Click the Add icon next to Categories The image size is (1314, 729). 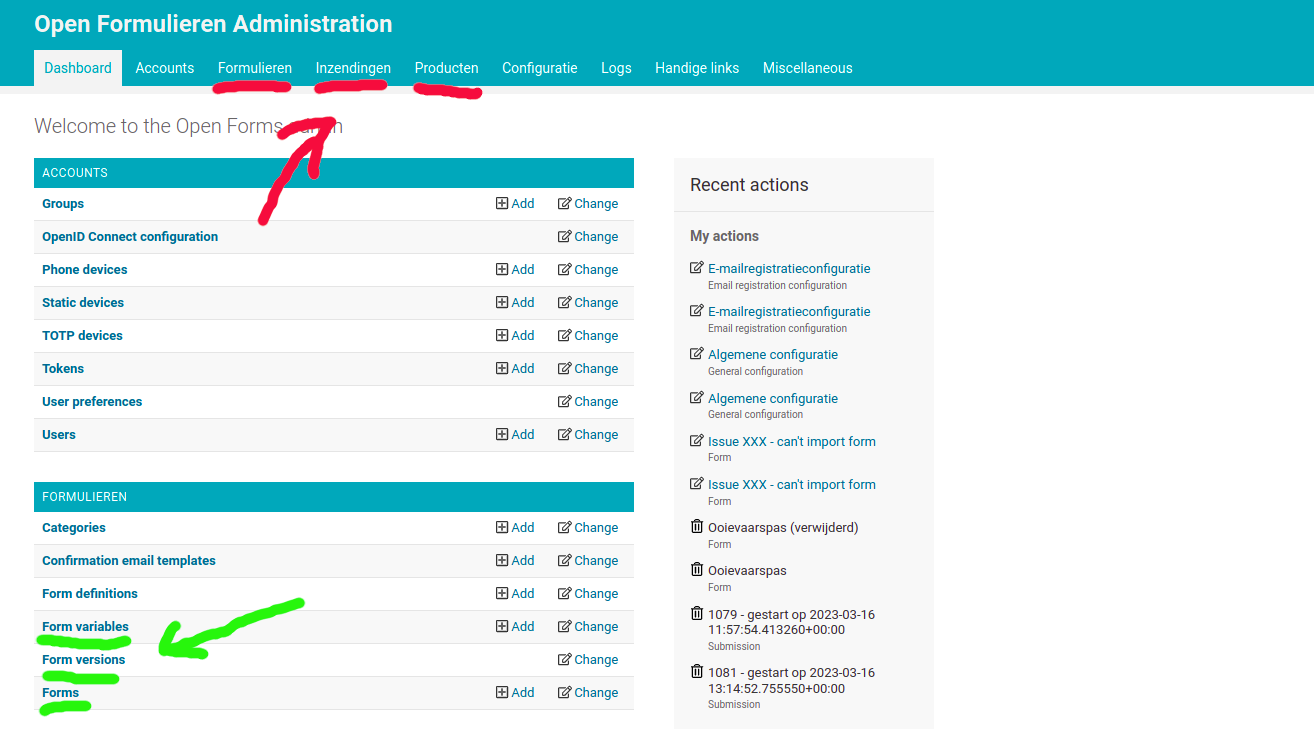(x=501, y=527)
